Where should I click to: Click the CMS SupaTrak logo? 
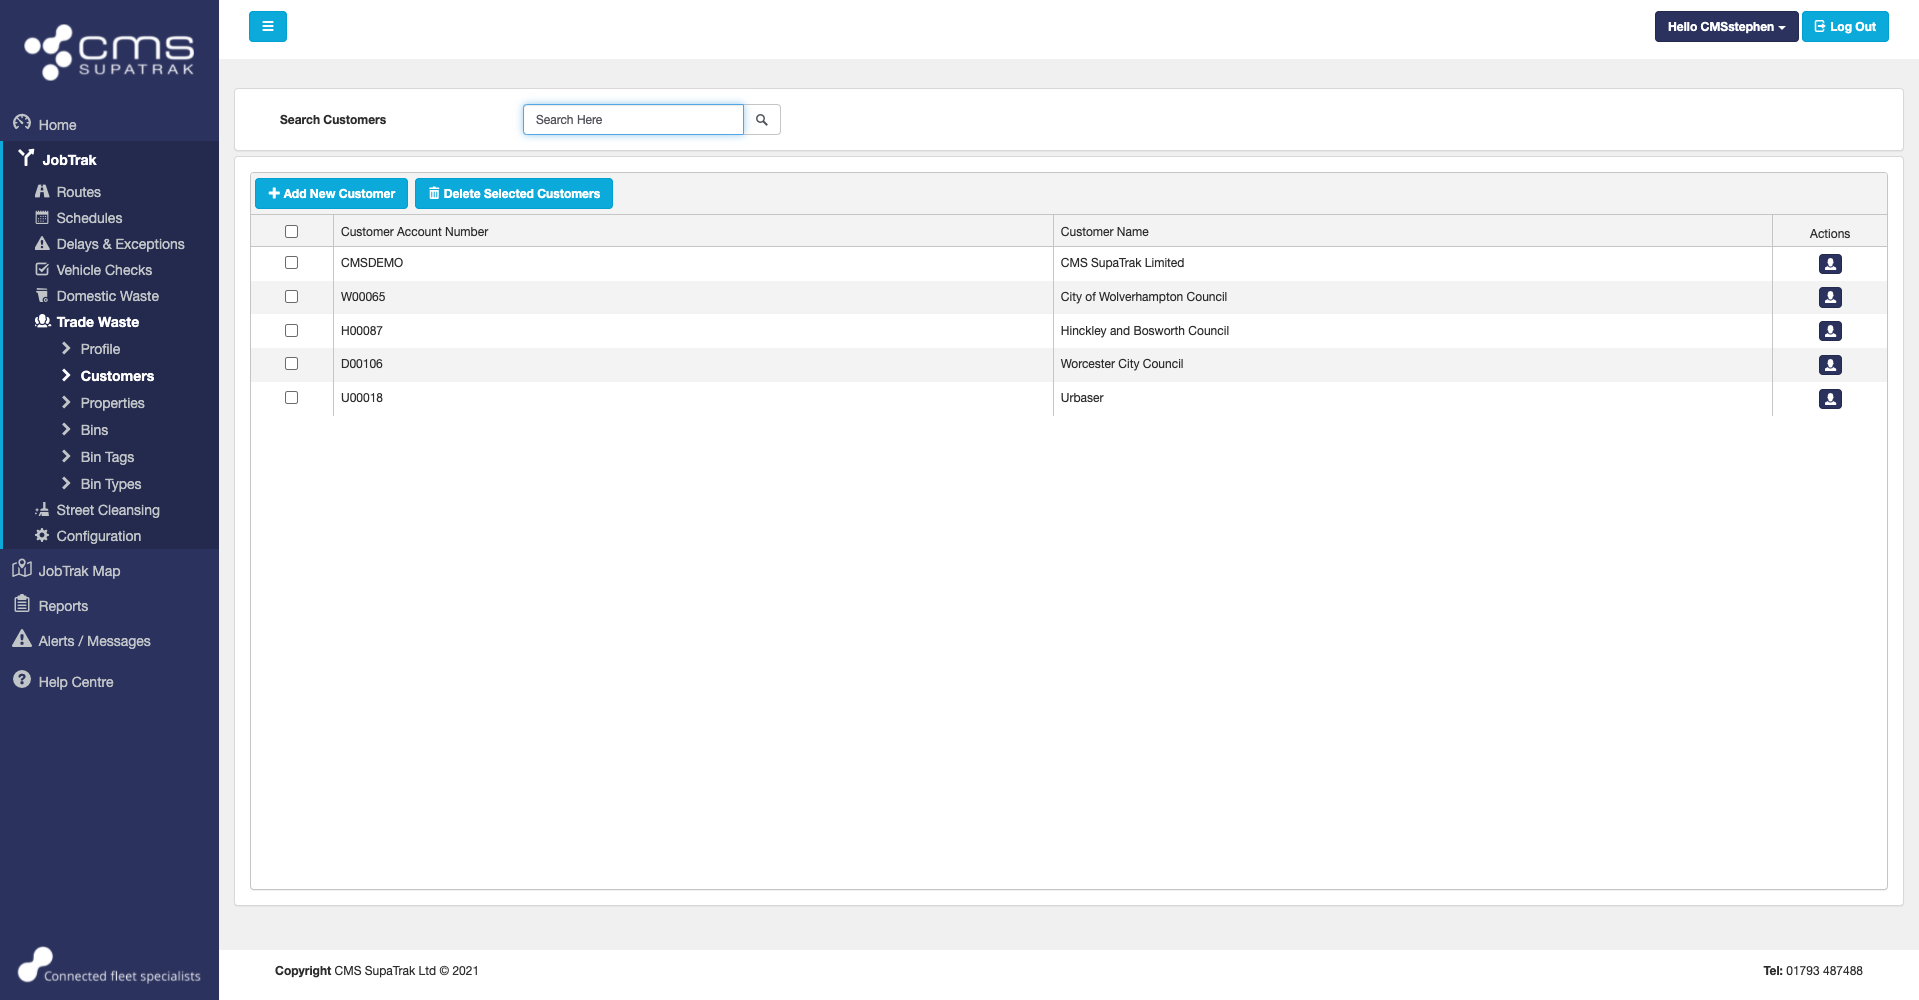(x=109, y=52)
